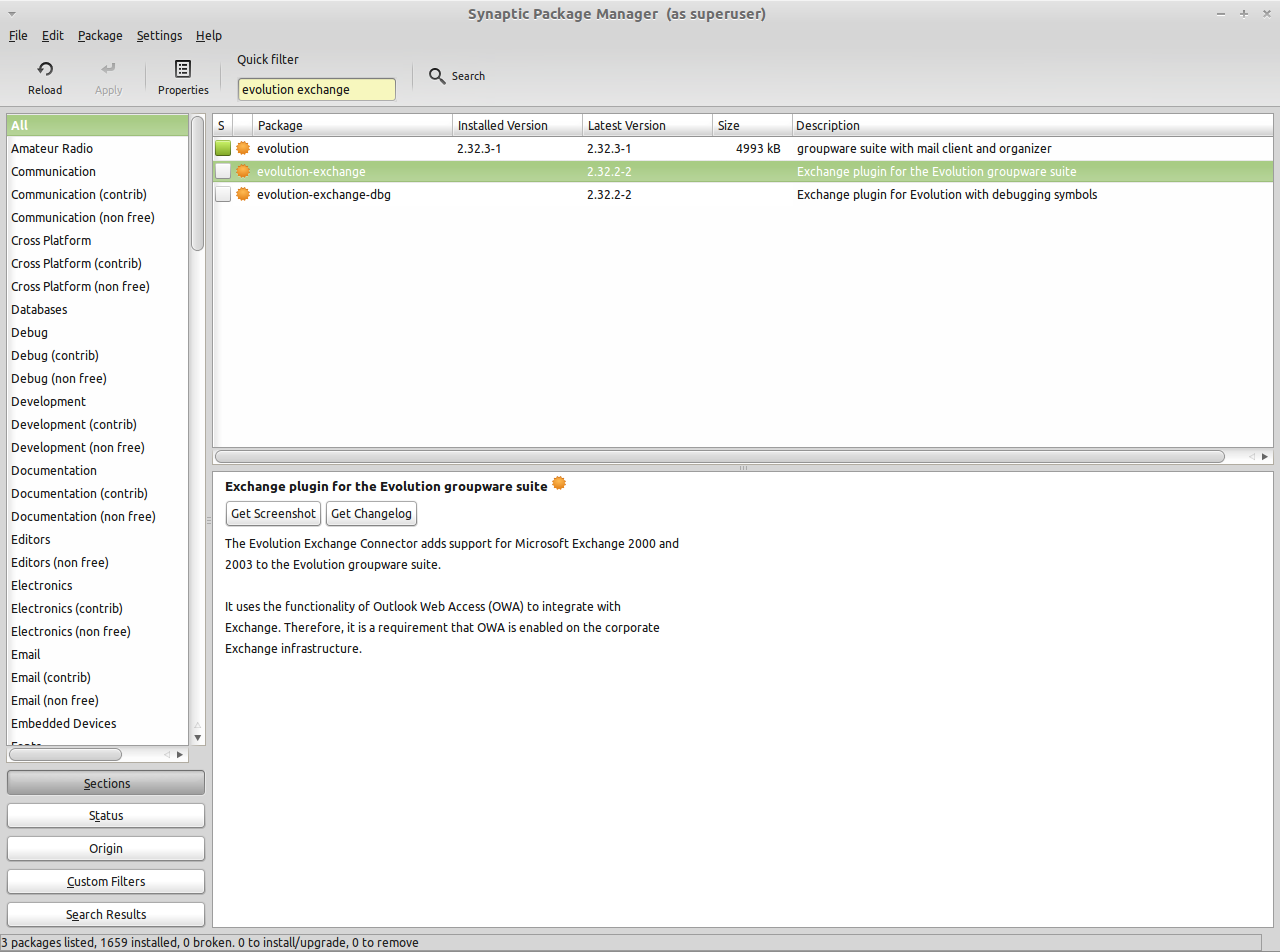Sort by the Installed Version column header
Image resolution: width=1280 pixels, height=952 pixels.
(x=517, y=125)
